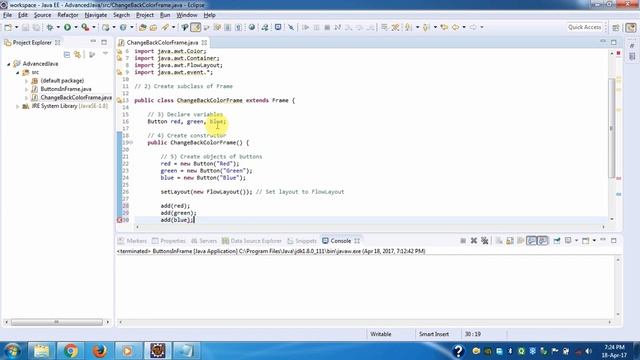Collapse the AdvancedJava project node
Viewport: 640px width, 360px height.
9,64
